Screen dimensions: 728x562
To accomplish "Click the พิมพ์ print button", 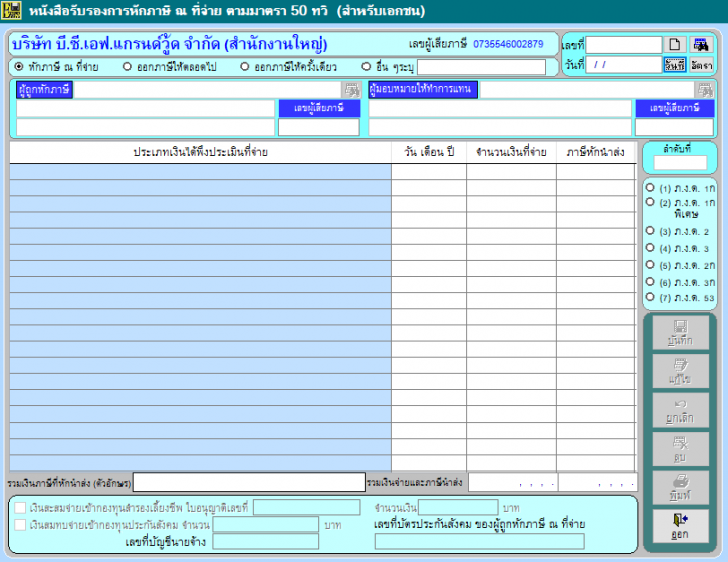I will 680,488.
